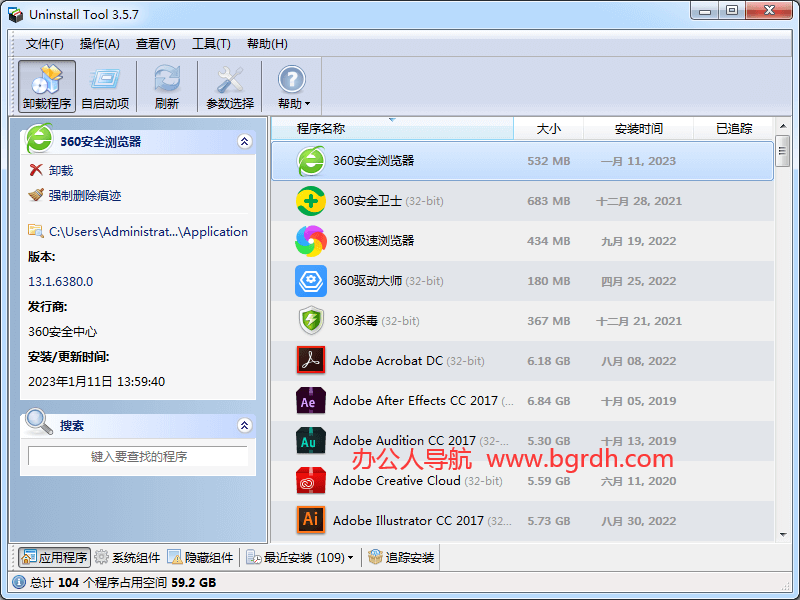Toggle the 应用程序 applications filter
Image resolution: width=800 pixels, height=600 pixels.
[54, 558]
